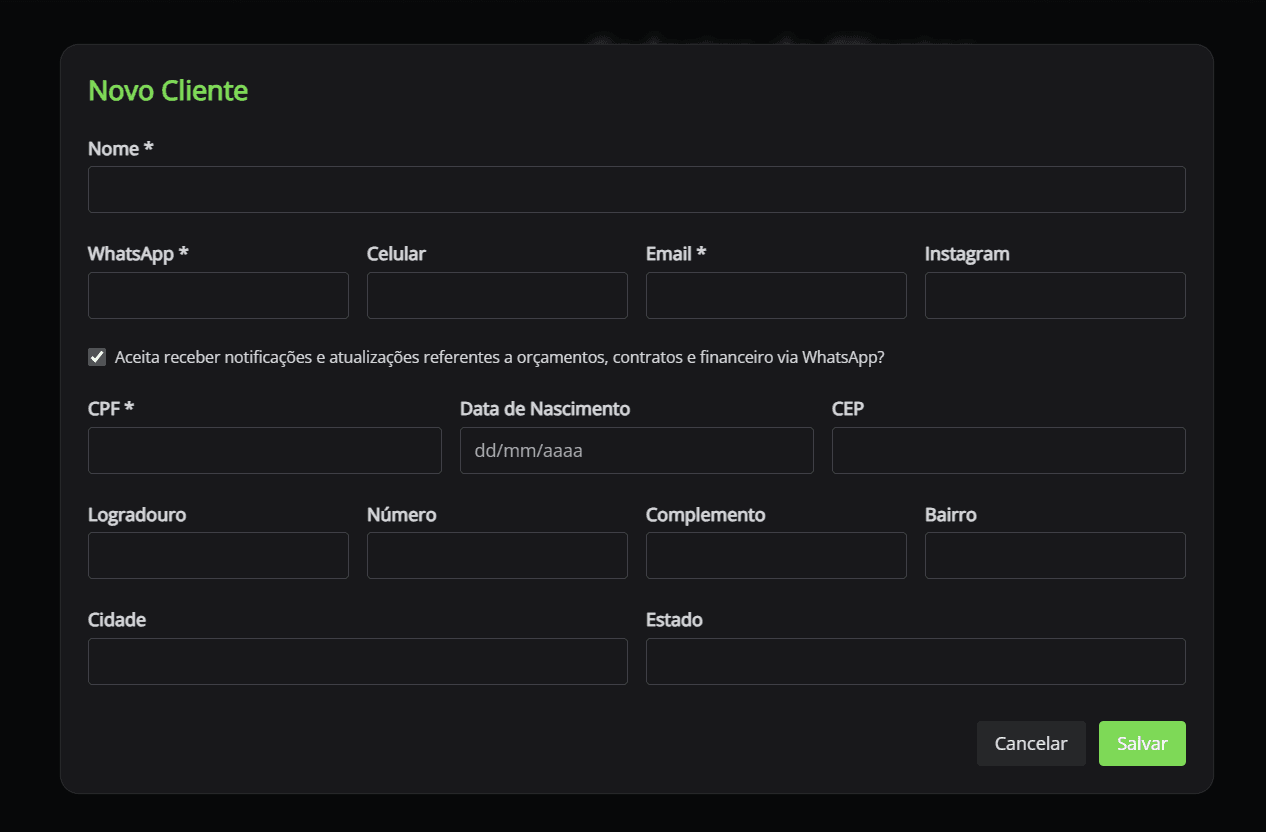Click into the Email field
The height and width of the screenshot is (832, 1266).
[x=776, y=296]
